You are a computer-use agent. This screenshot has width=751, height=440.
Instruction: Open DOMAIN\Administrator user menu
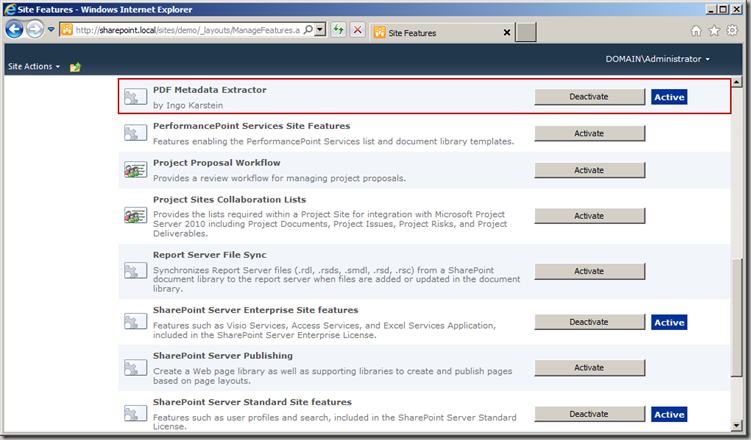657,59
